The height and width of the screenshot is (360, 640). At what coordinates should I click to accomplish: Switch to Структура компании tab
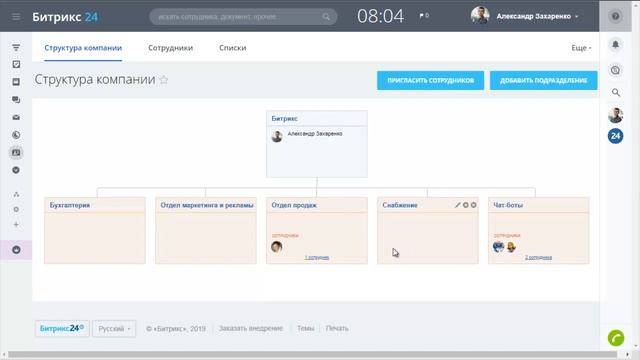(83, 48)
